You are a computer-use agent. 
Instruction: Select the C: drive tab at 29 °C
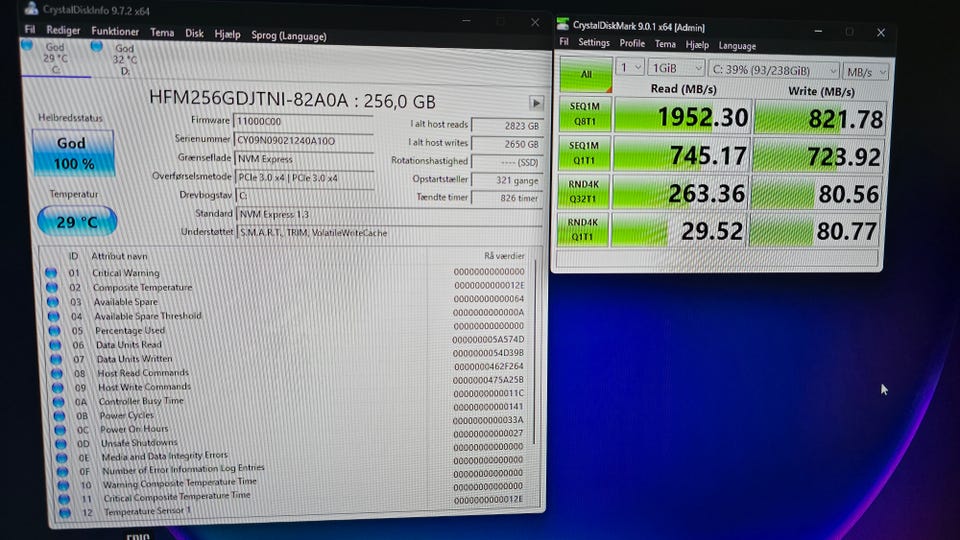click(x=55, y=59)
